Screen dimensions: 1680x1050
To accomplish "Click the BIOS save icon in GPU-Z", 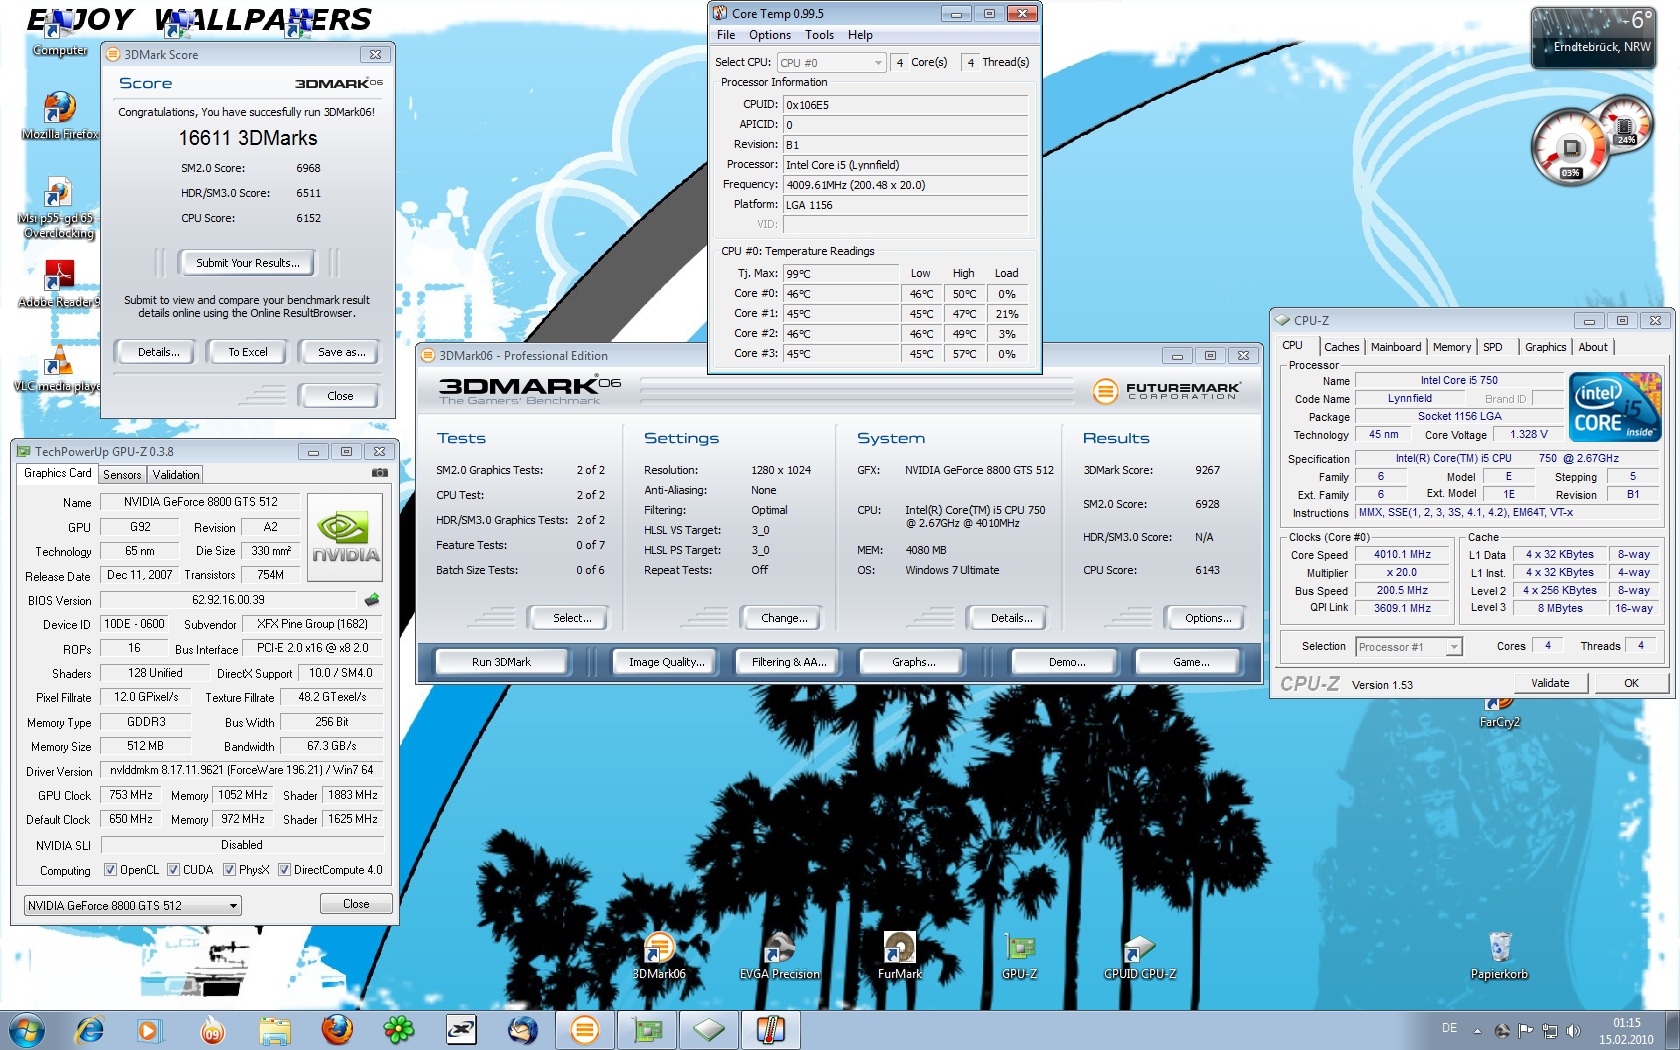I will [372, 600].
